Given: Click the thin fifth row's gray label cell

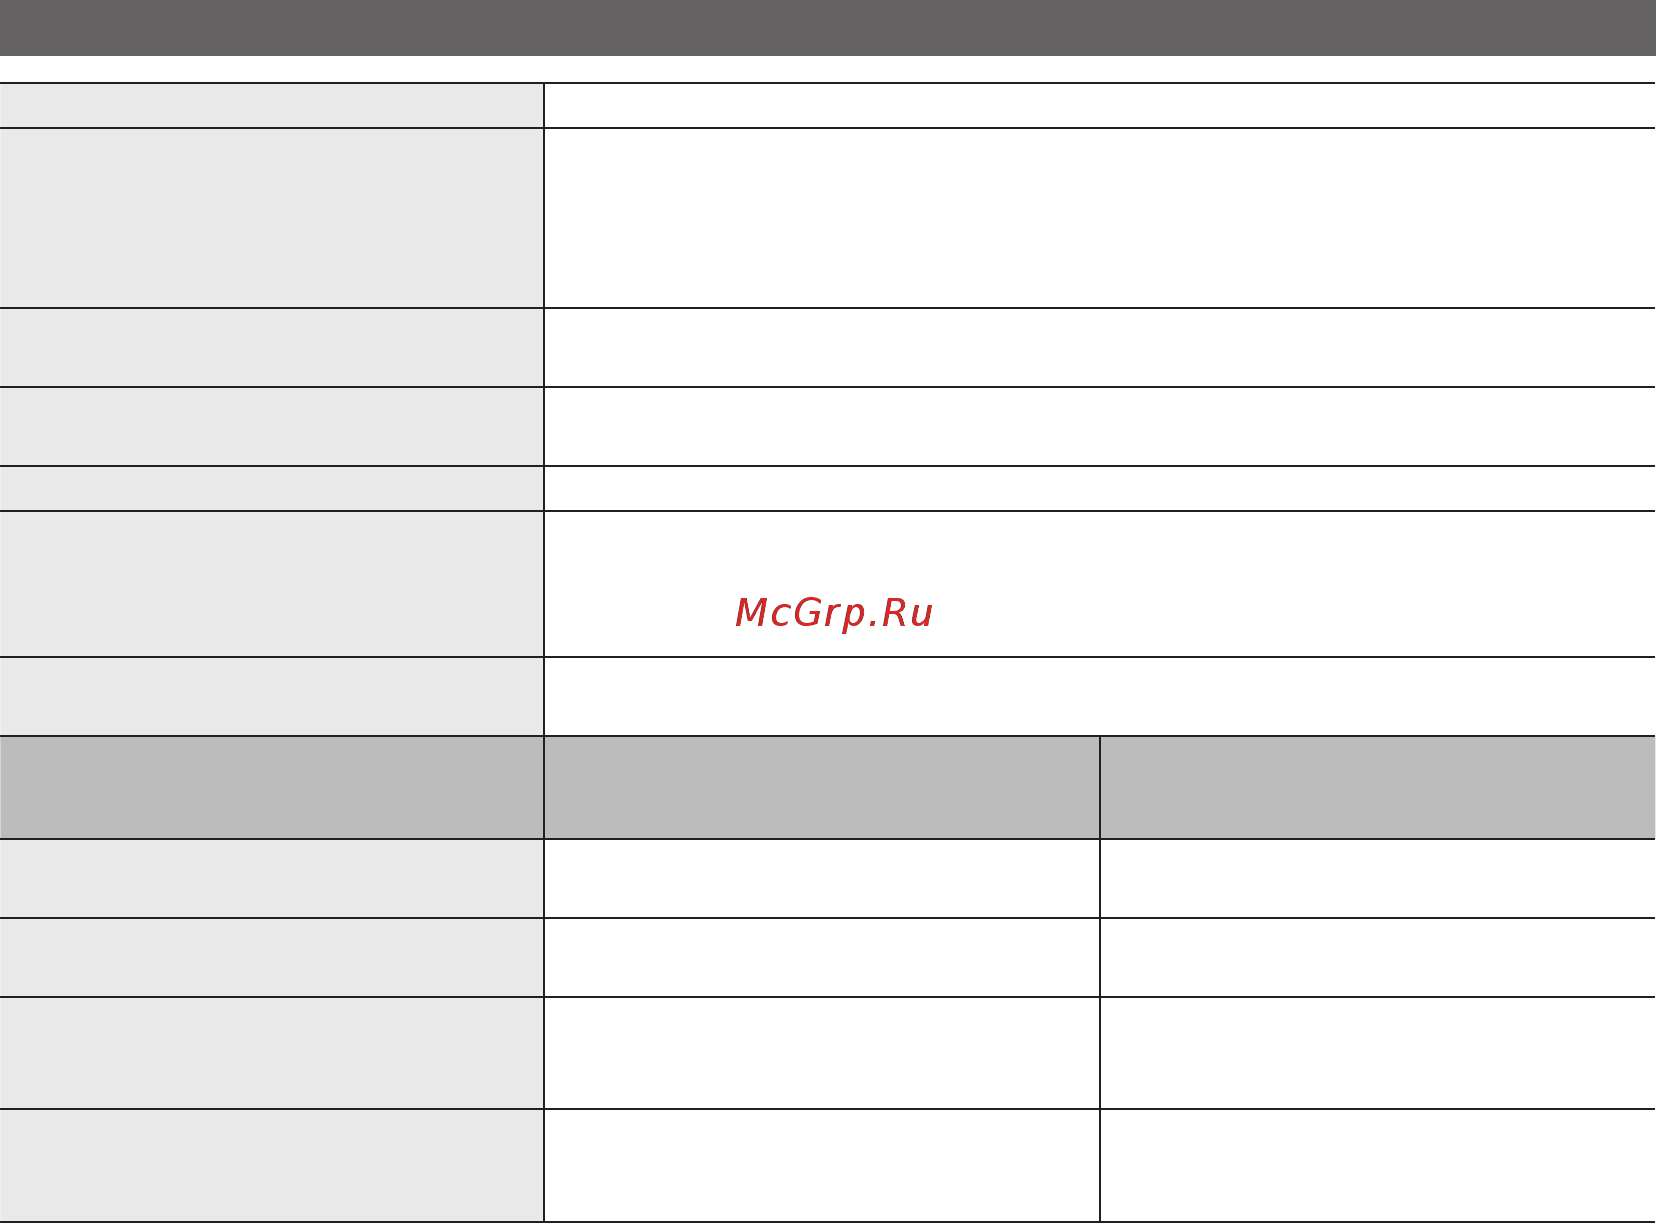Looking at the screenshot, I should [x=271, y=489].
